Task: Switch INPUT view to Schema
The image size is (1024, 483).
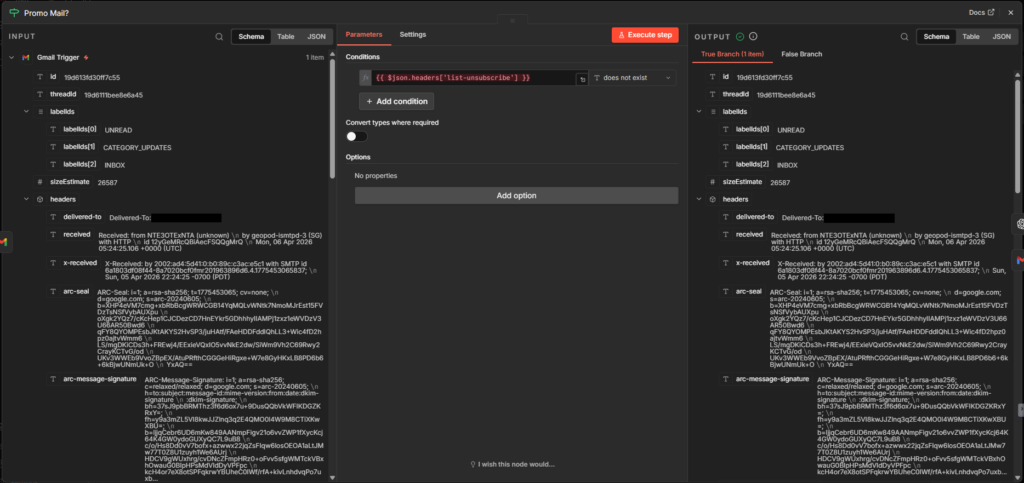Action: coord(251,37)
